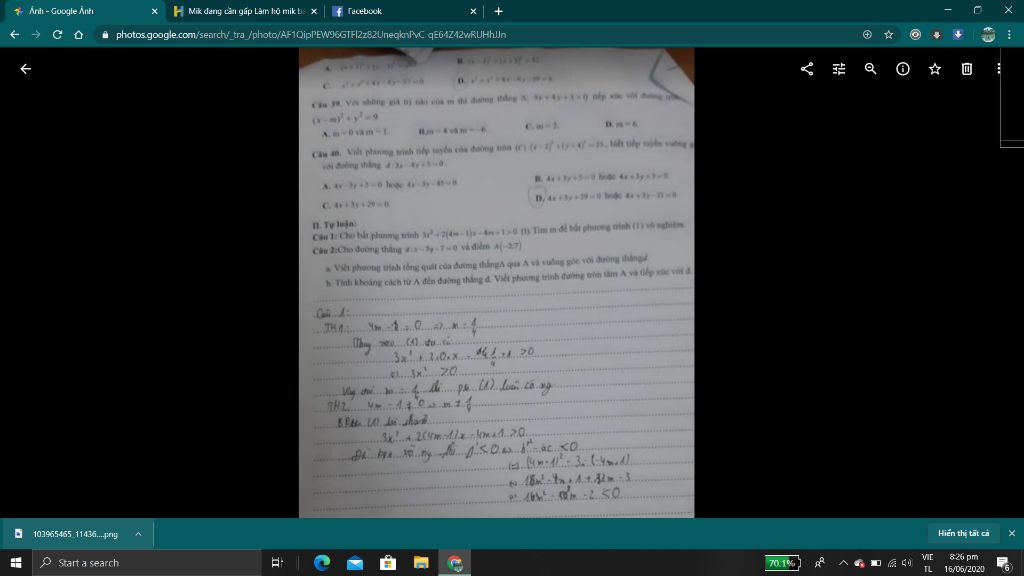This screenshot has width=1024, height=576.
Task: Open Microsoft Store from the taskbar
Action: 388,562
